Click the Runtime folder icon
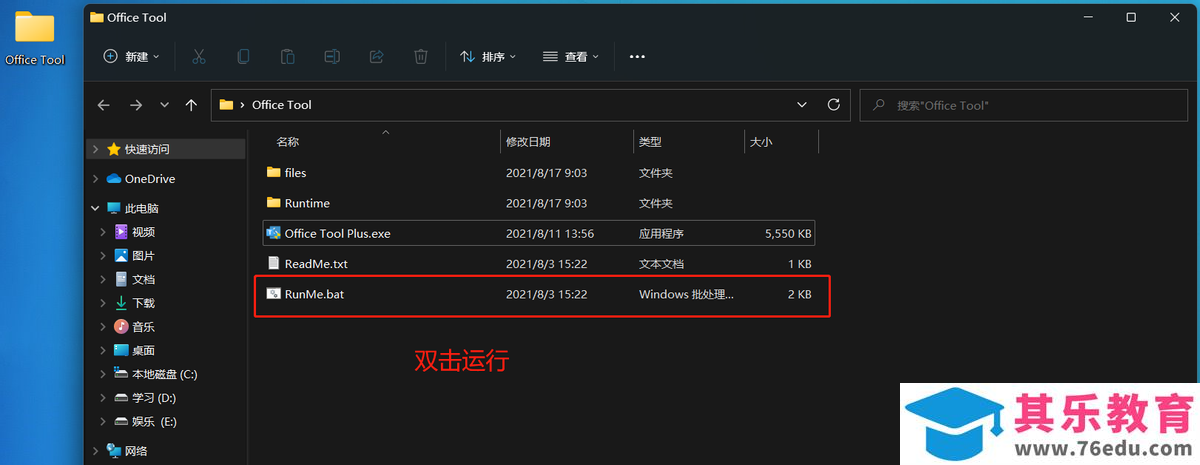Screen dimensions: 1200x465 click(274, 202)
